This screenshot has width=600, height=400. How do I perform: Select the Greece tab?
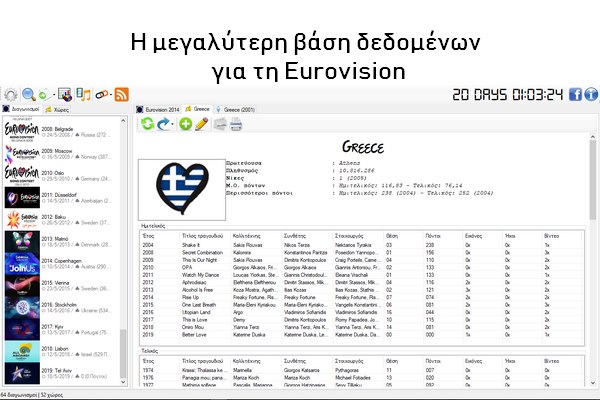[198, 109]
